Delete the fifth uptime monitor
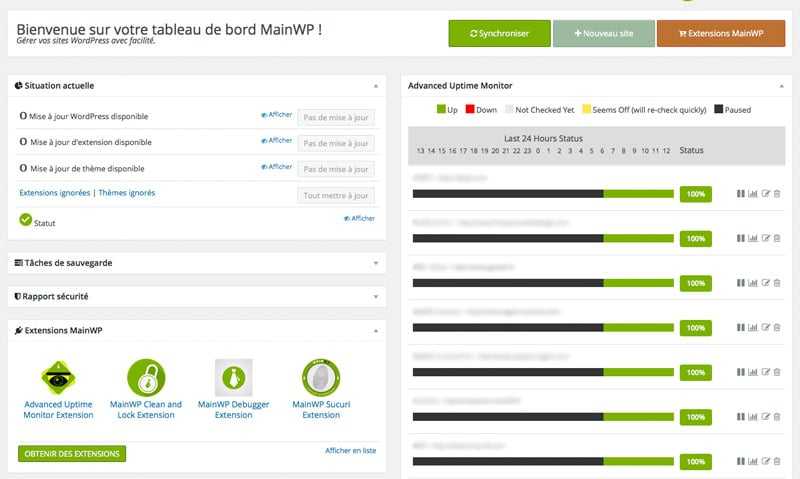This screenshot has width=800, height=479. 777,372
